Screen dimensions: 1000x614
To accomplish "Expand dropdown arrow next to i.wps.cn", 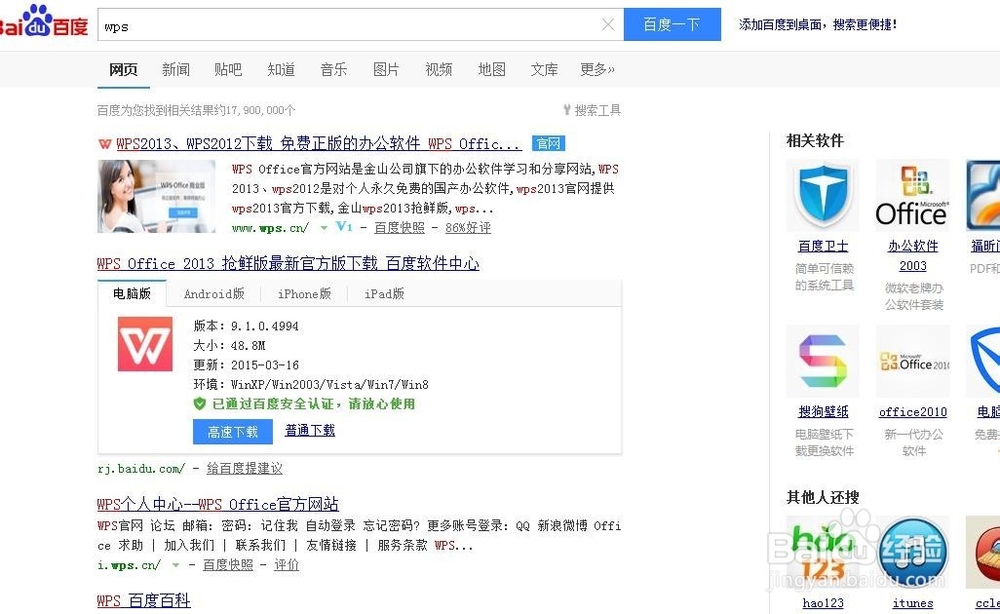I will (175, 565).
